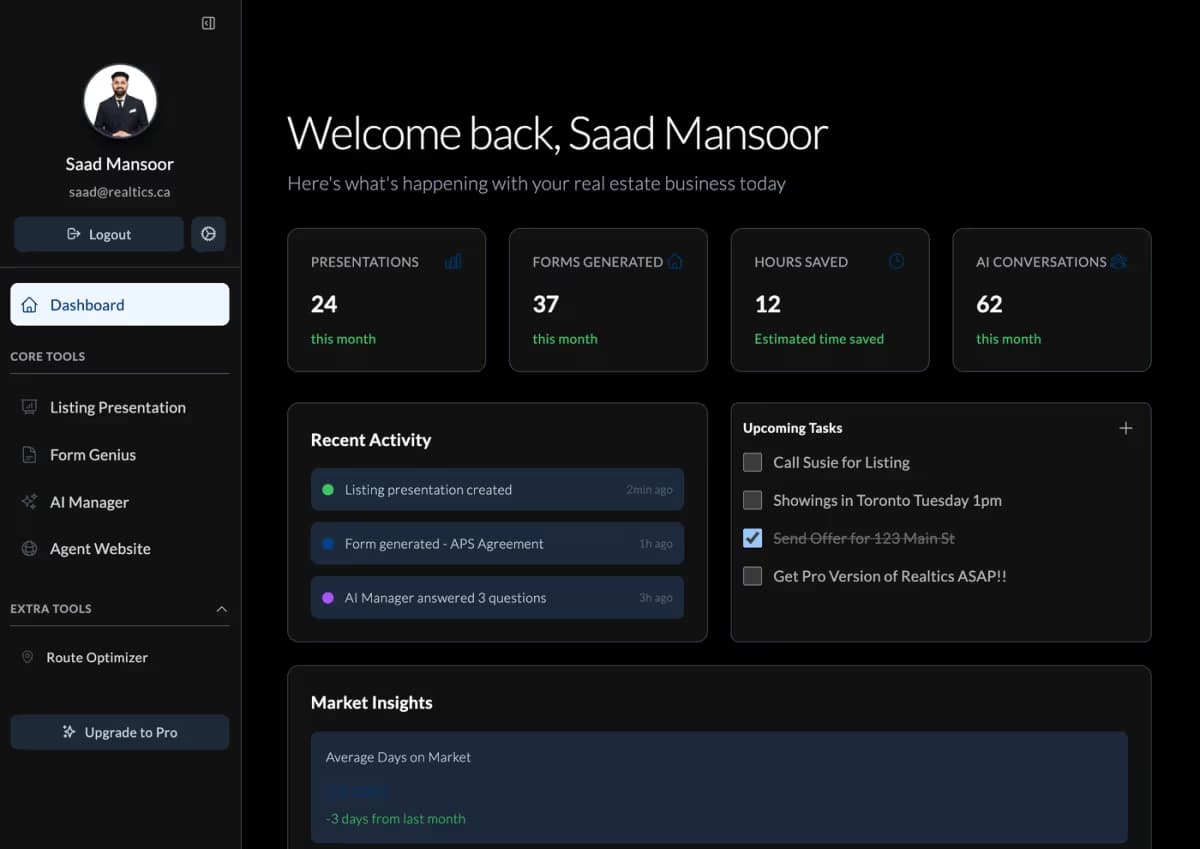Mark Get Pro Version of Realtics done

coord(752,576)
